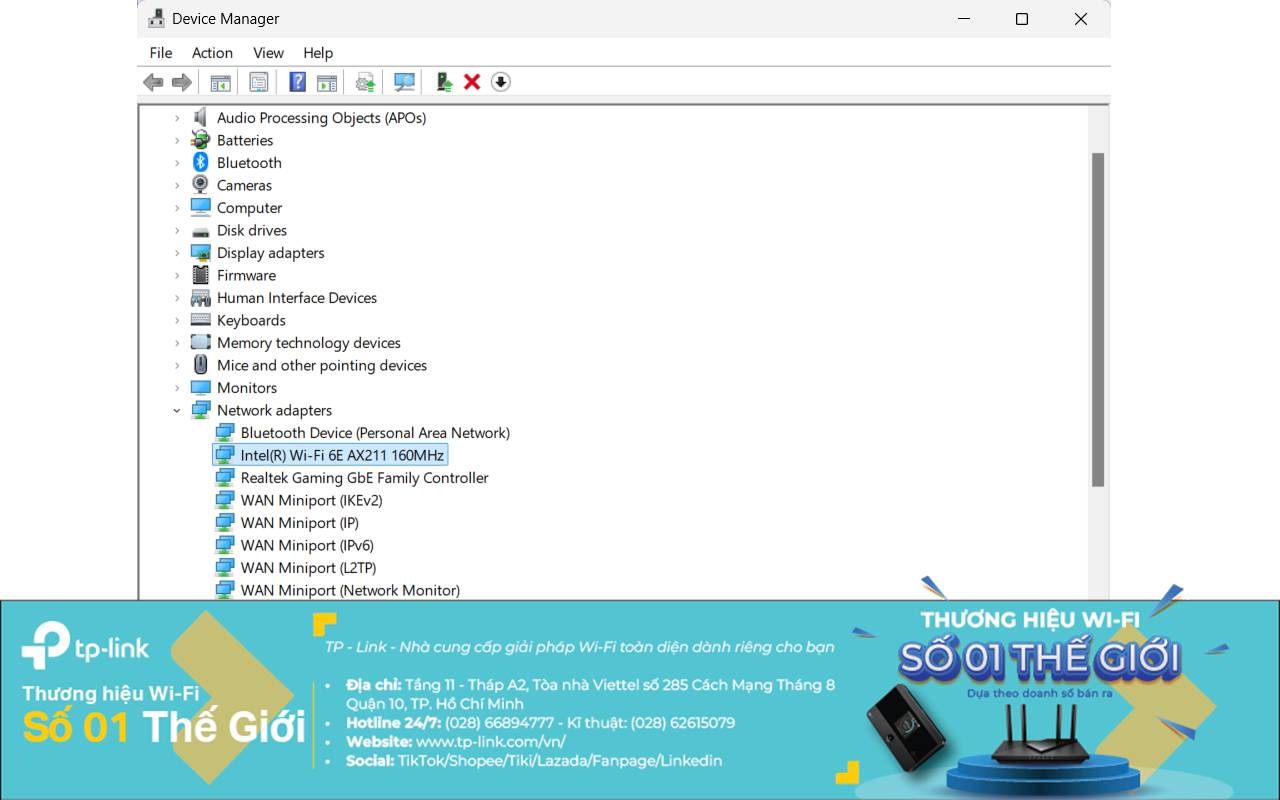Viewport: 1280px width, 800px height.
Task: Expand the Memory technology devices node
Action: (x=177, y=343)
